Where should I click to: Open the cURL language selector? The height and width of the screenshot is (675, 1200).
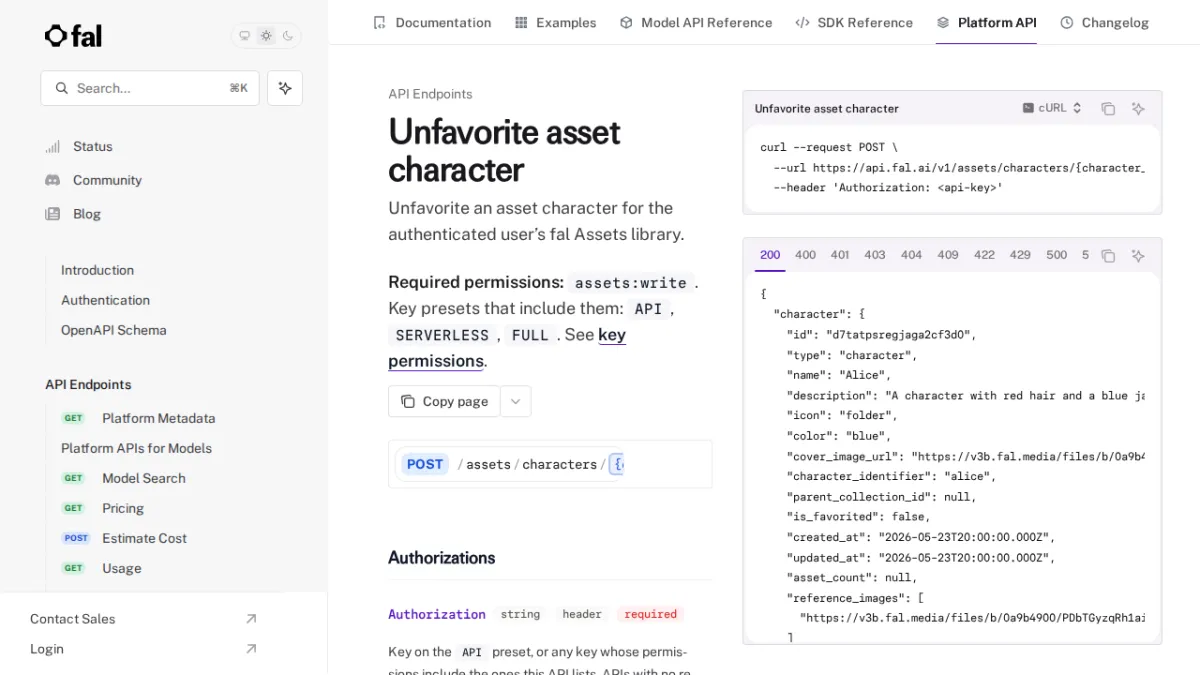(x=1052, y=108)
